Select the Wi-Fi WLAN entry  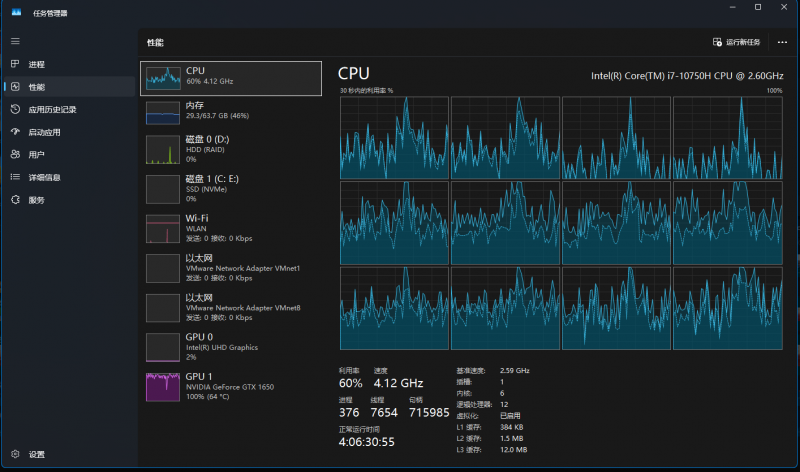pyautogui.click(x=232, y=227)
